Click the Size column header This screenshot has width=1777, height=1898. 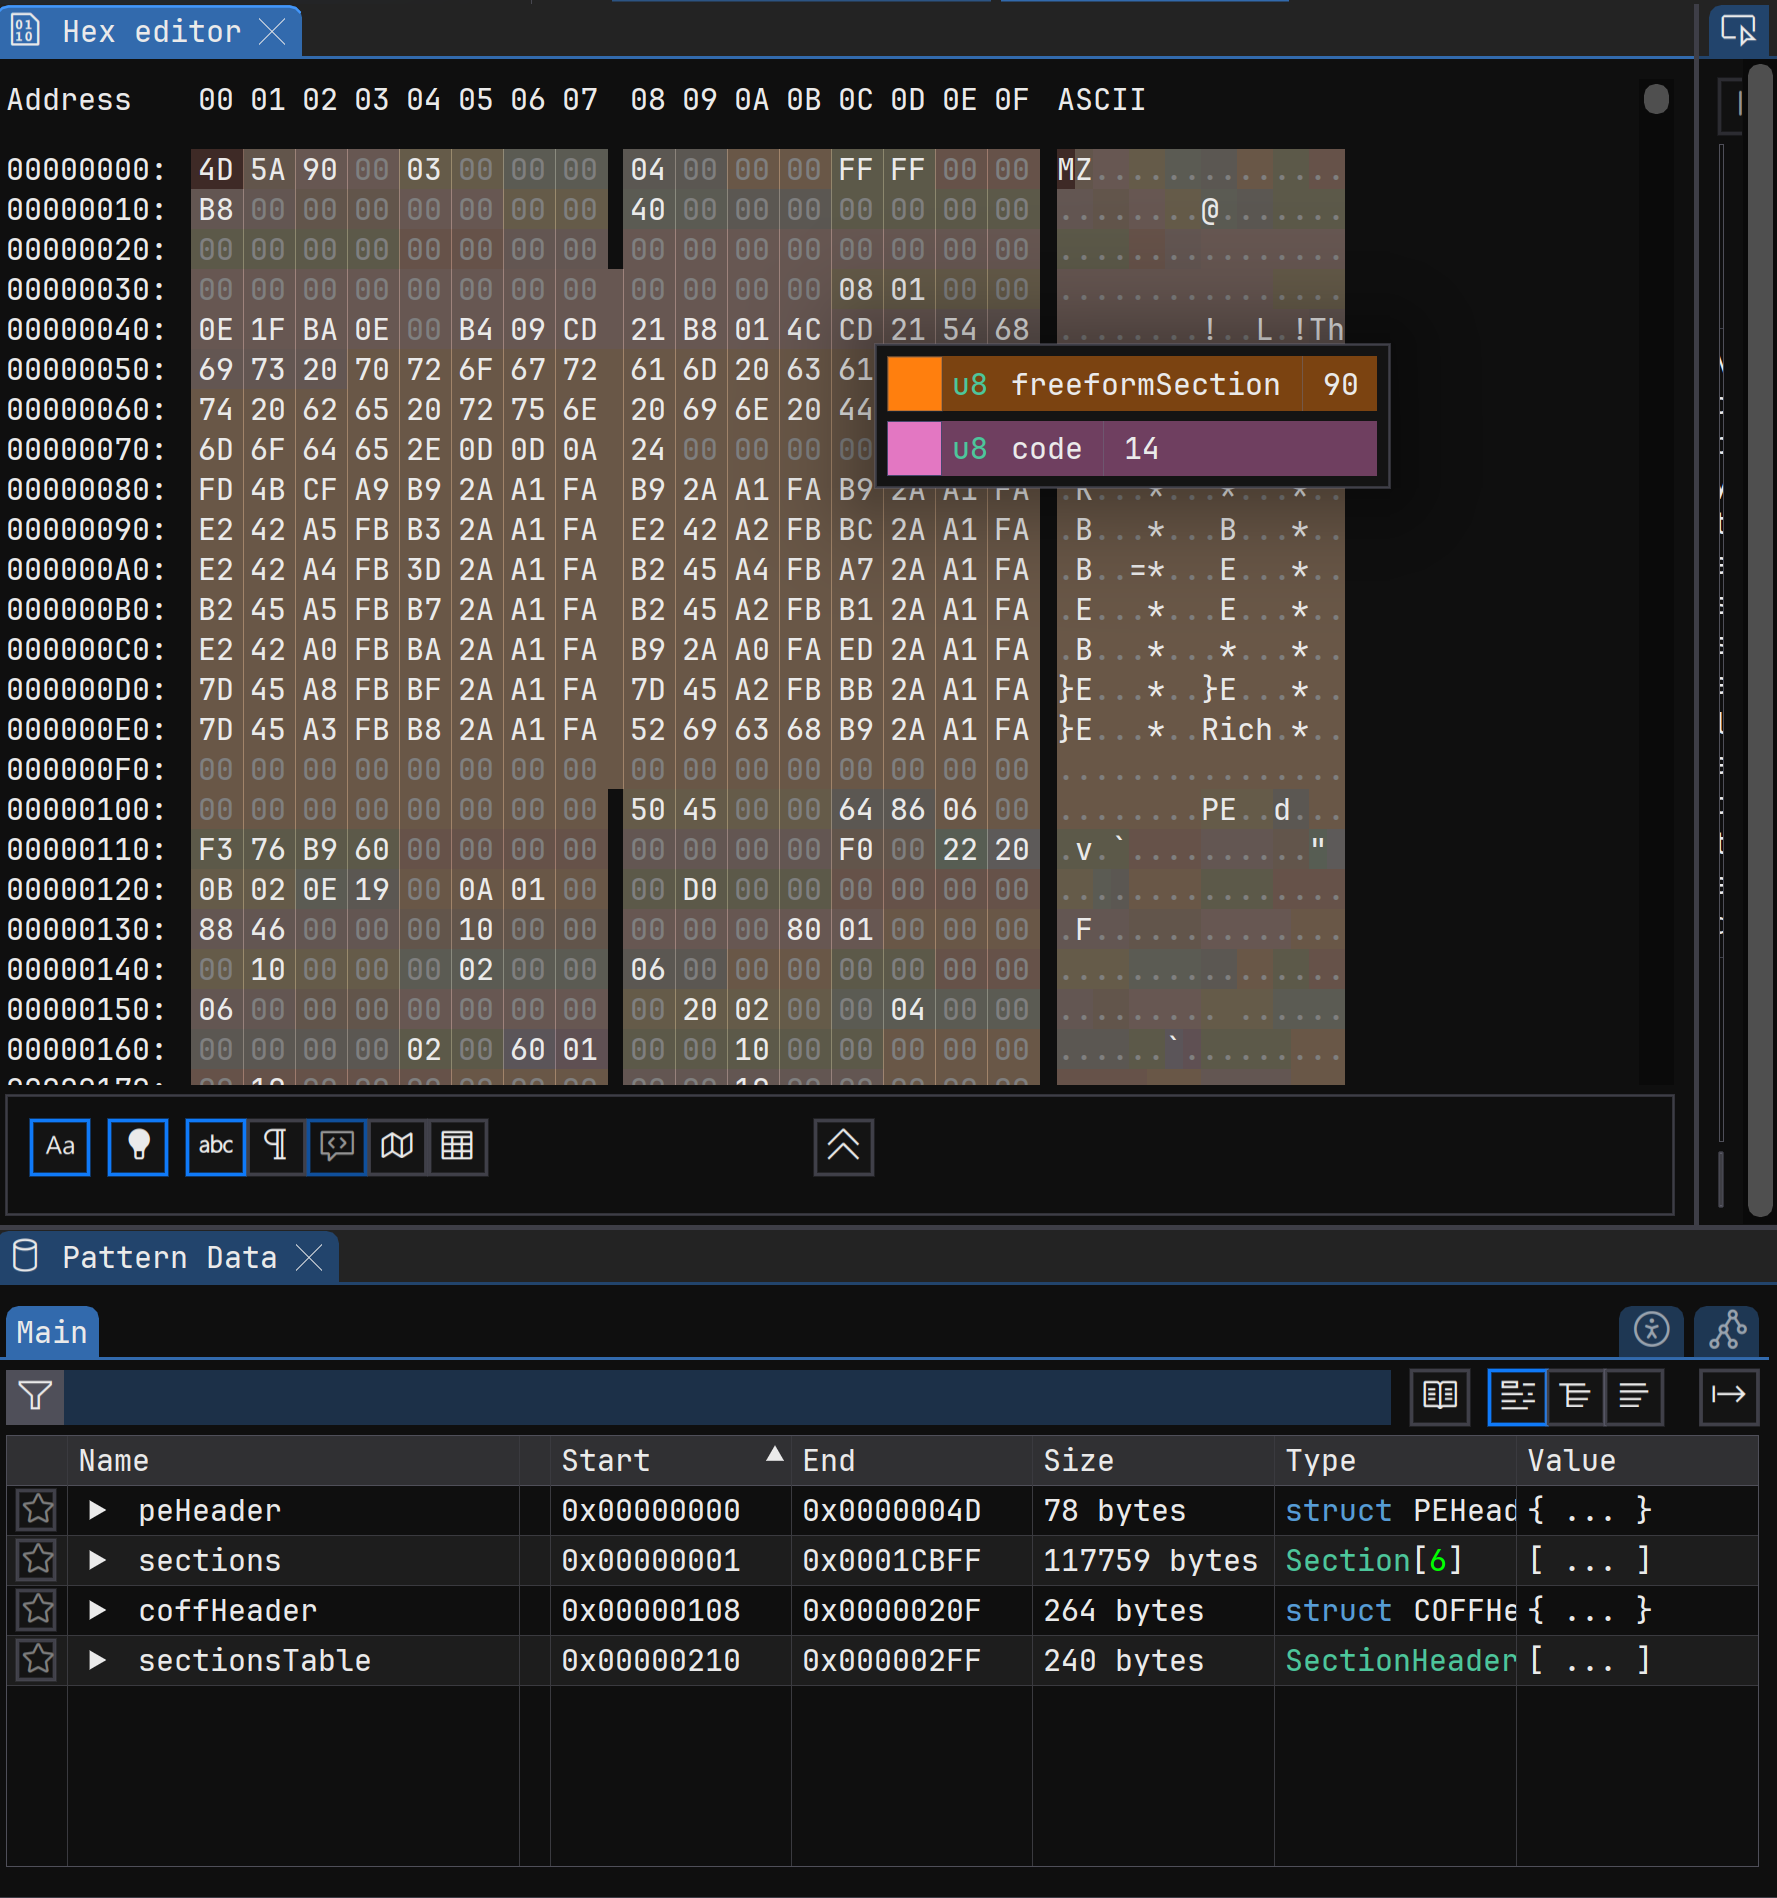(1078, 1460)
